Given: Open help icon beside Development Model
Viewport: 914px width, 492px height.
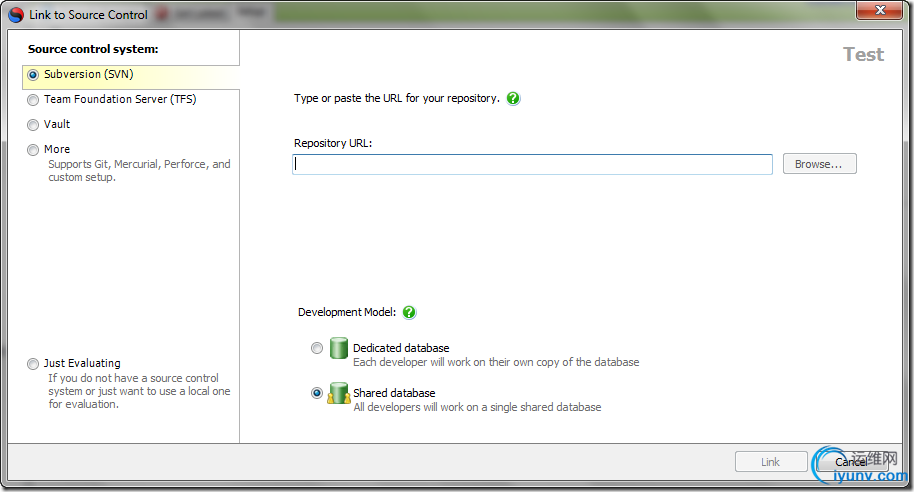Looking at the screenshot, I should (409, 312).
